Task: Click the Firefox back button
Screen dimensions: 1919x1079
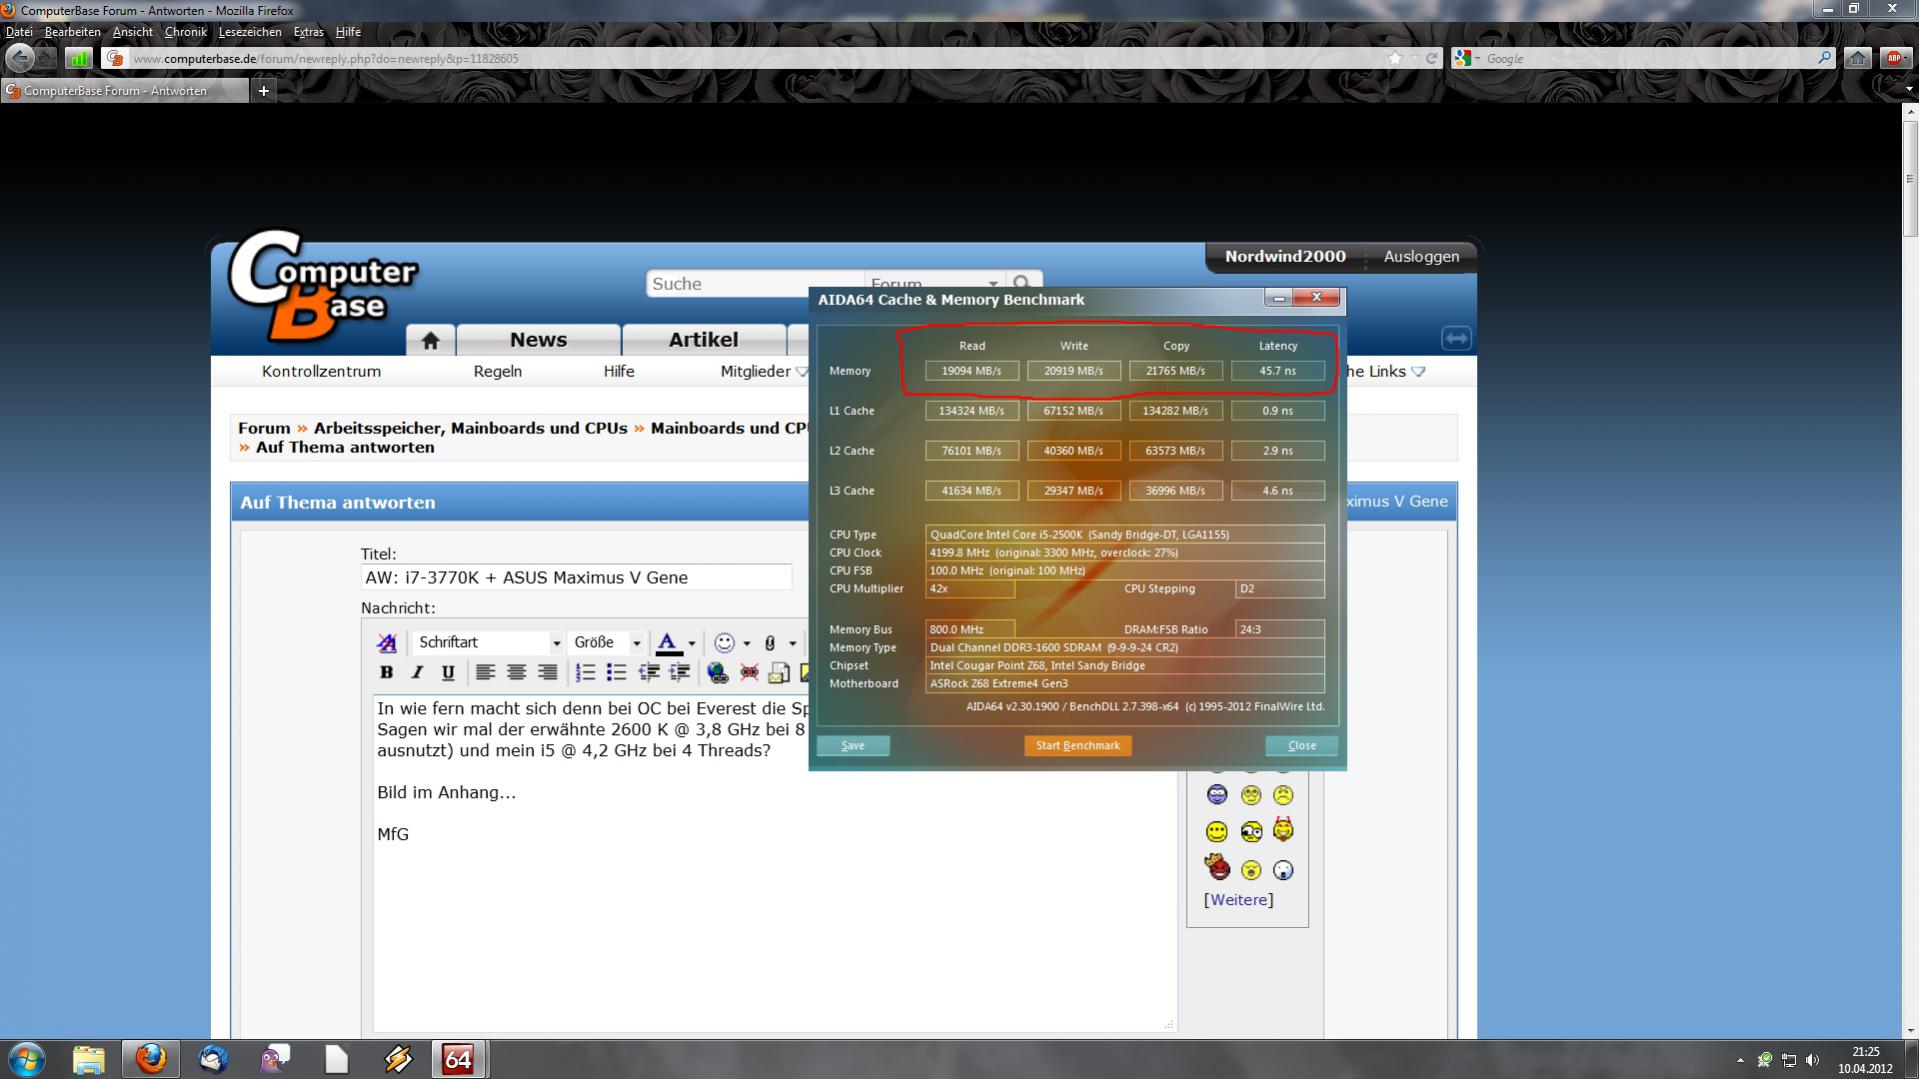Action: (x=20, y=58)
